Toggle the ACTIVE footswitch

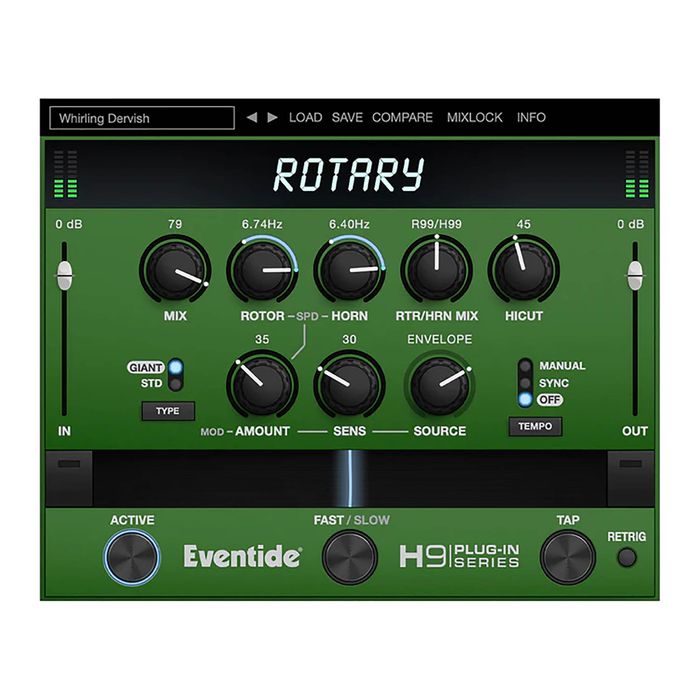pyautogui.click(x=133, y=556)
